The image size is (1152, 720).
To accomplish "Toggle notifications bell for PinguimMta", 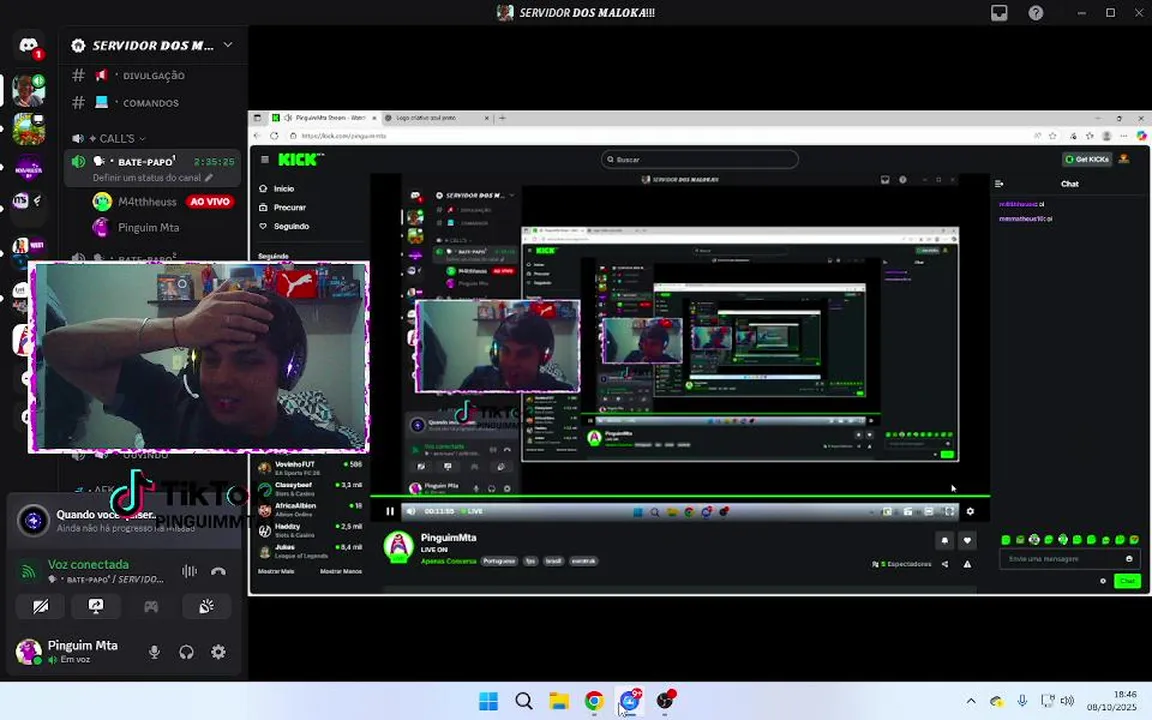I will 945,541.
